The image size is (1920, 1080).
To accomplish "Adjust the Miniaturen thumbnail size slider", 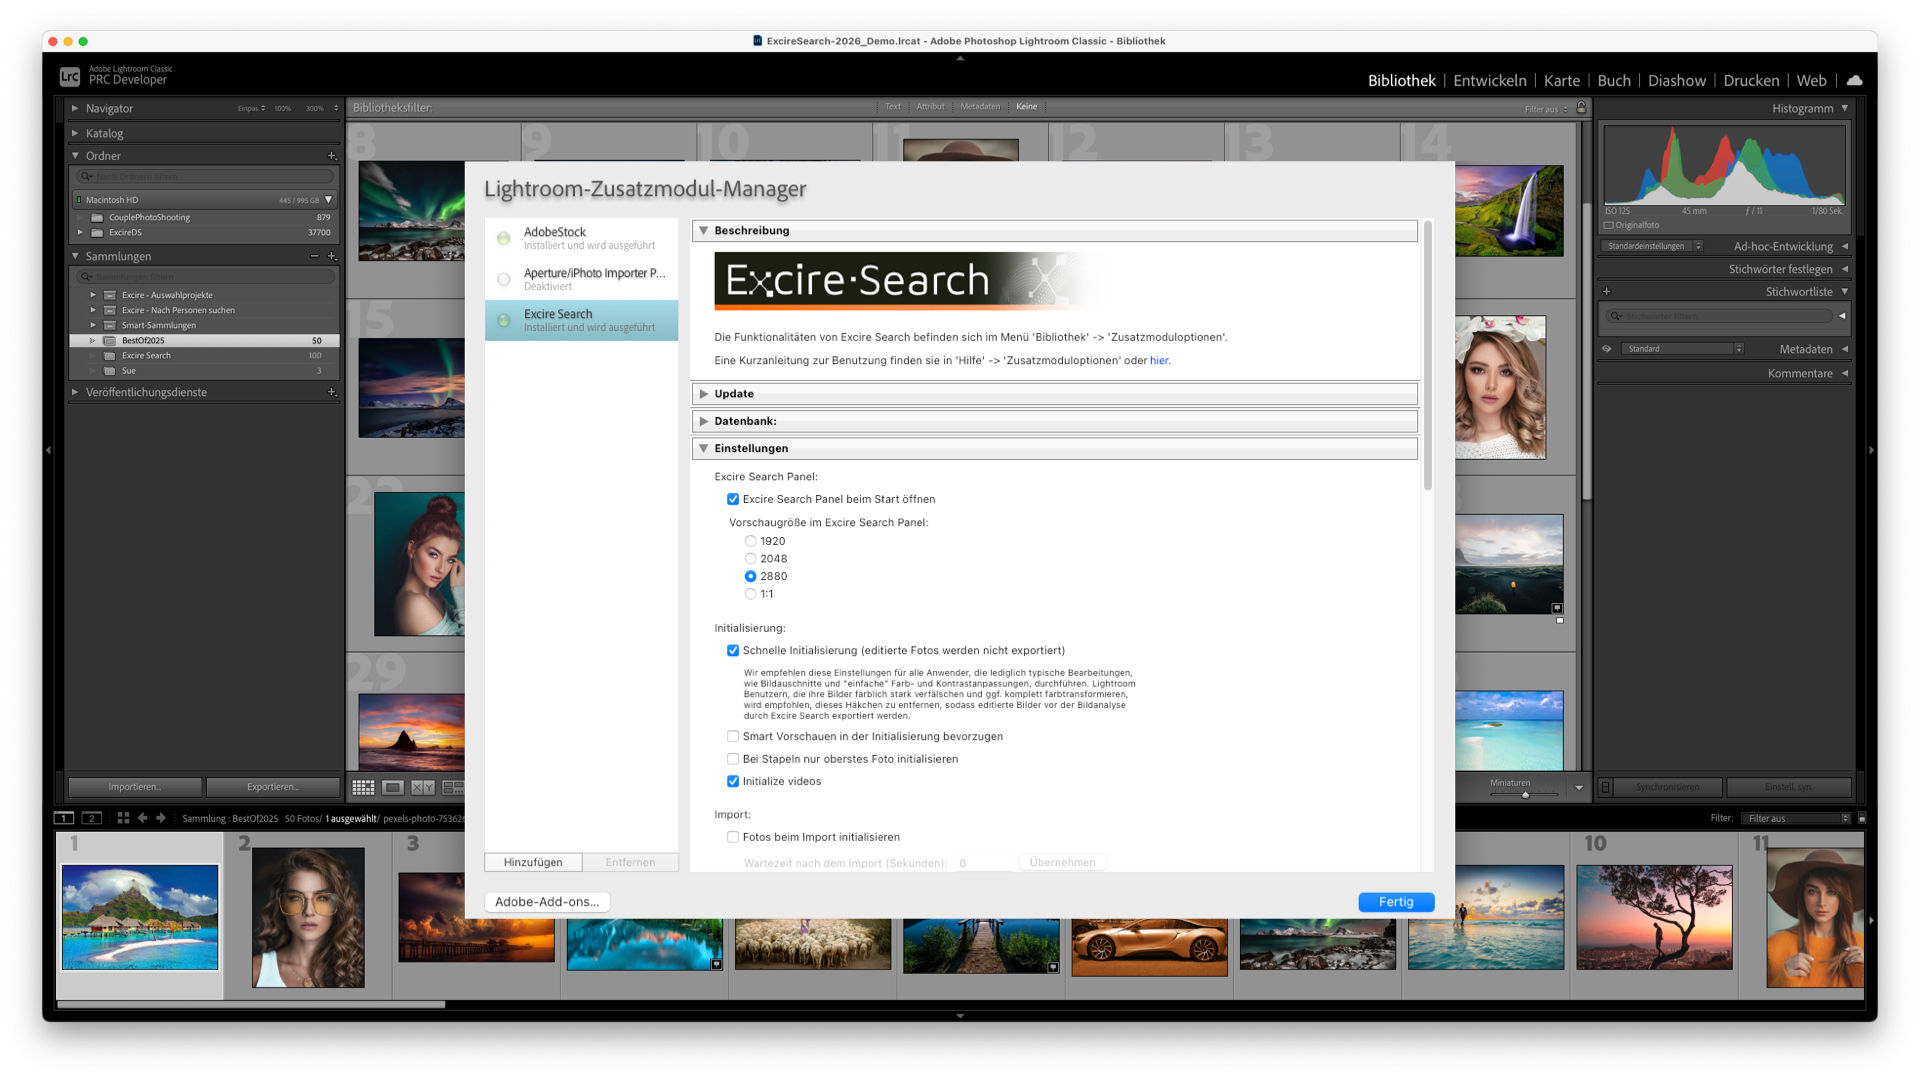I will point(1525,795).
